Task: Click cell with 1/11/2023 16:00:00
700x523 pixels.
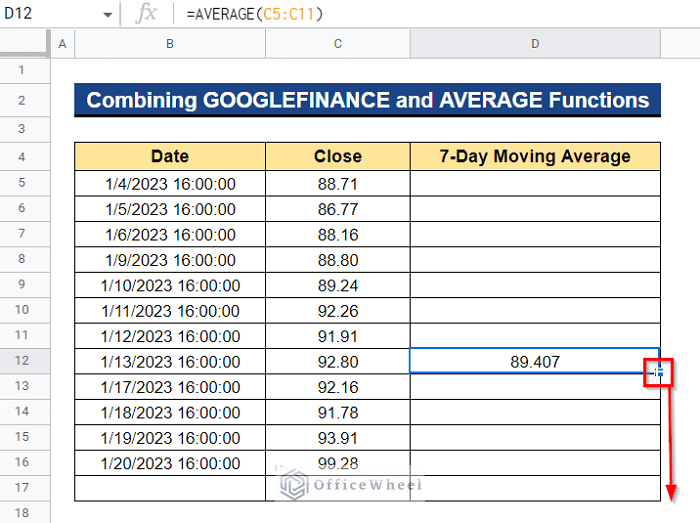Action: pos(170,311)
